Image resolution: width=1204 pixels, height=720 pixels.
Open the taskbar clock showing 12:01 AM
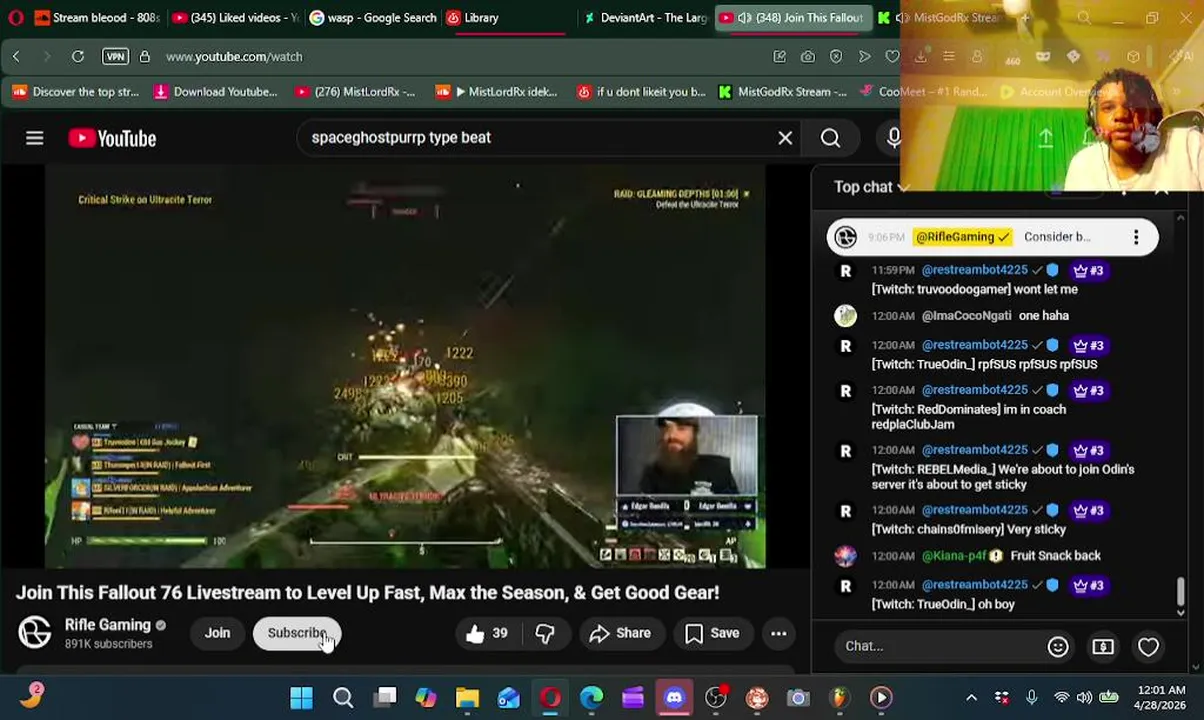pyautogui.click(x=1161, y=698)
